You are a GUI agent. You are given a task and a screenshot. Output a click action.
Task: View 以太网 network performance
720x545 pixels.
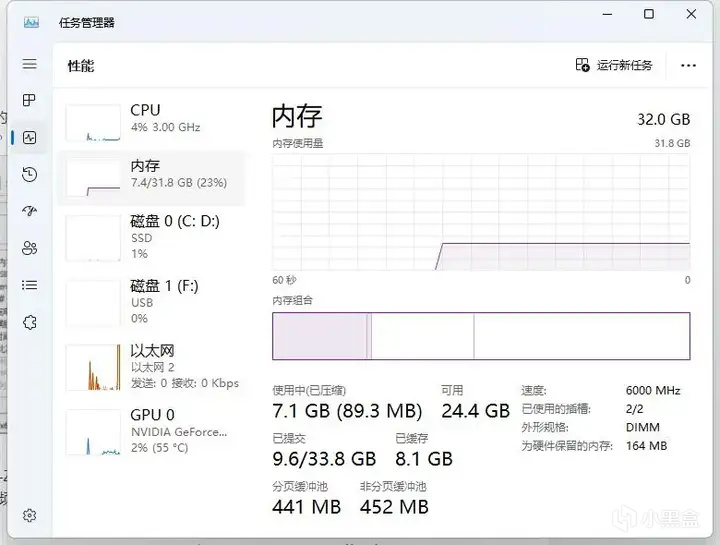click(152, 366)
